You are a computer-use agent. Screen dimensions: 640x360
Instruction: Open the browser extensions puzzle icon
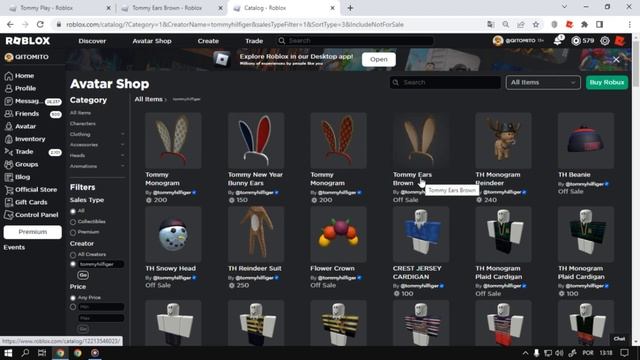pos(584,24)
